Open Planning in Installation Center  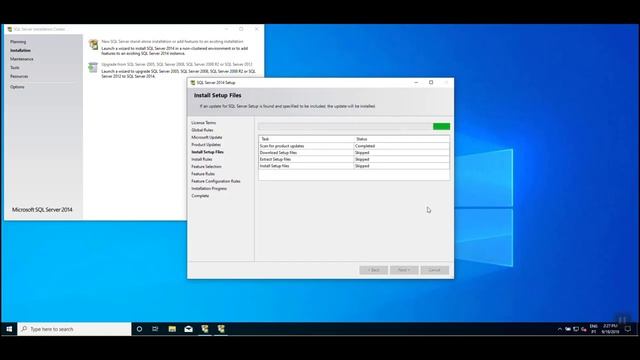click(18, 42)
